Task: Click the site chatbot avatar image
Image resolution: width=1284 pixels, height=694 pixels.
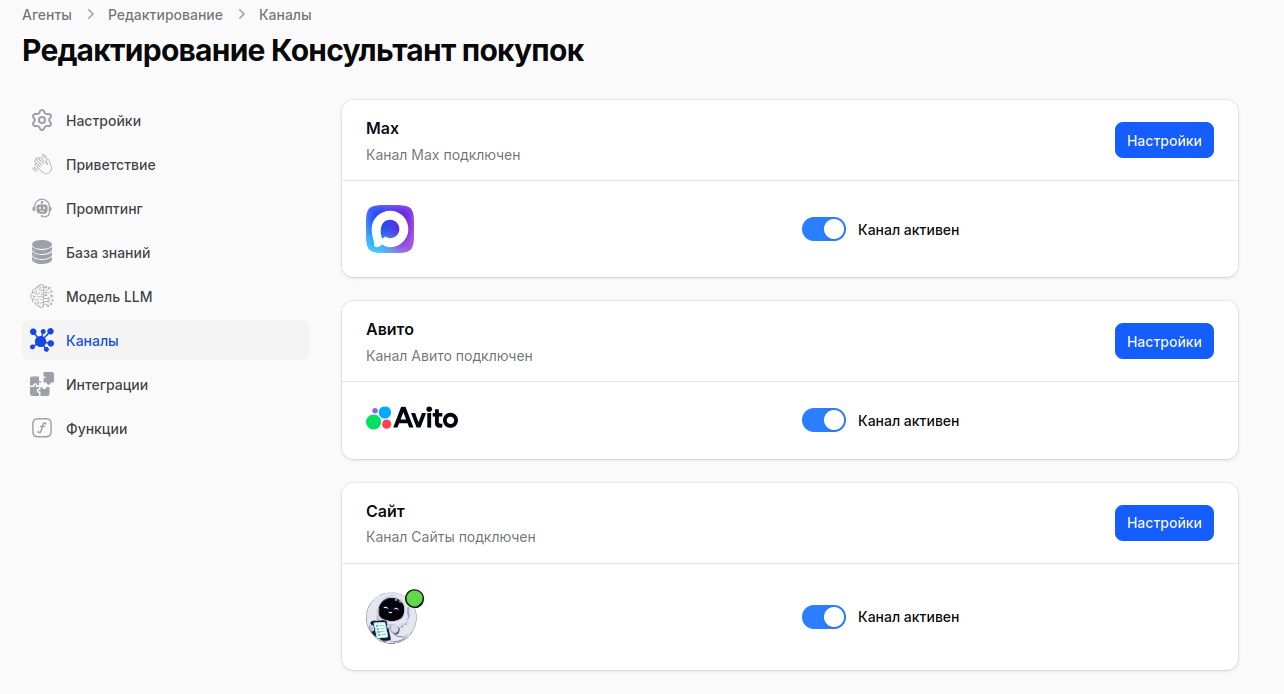Action: (391, 618)
